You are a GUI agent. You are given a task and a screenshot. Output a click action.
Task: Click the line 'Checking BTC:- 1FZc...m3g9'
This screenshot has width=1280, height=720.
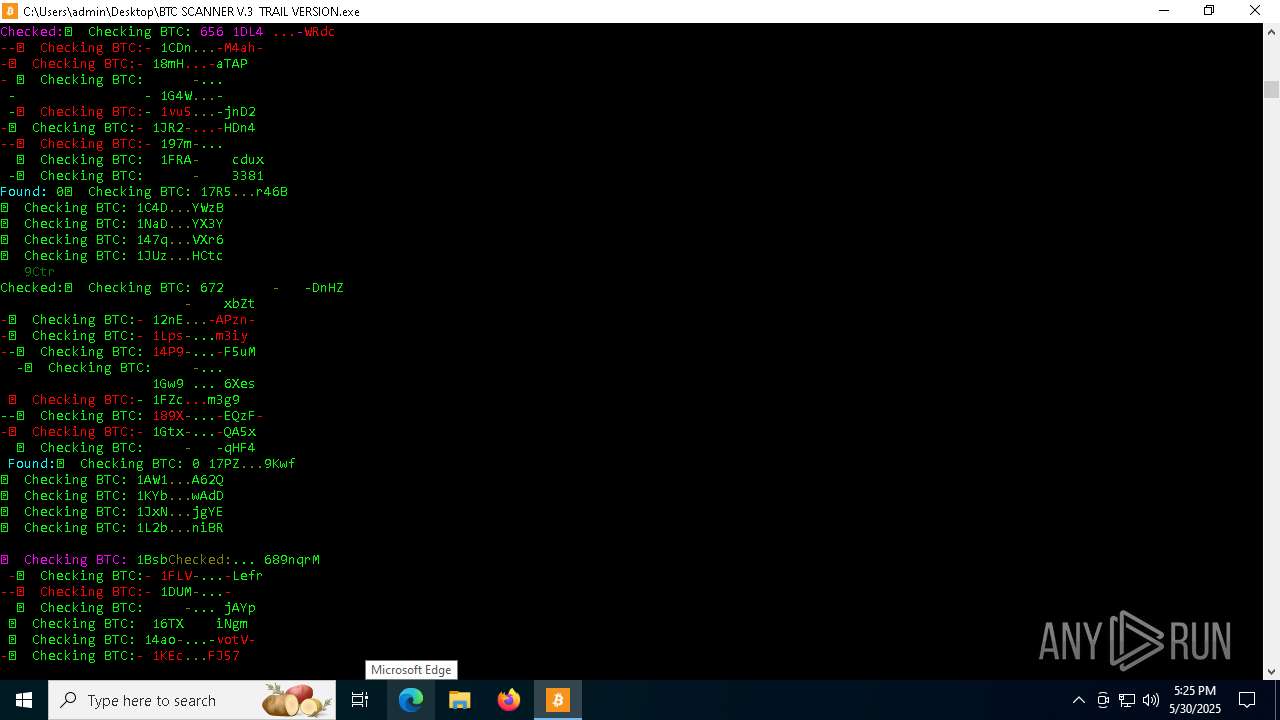pyautogui.click(x=124, y=399)
